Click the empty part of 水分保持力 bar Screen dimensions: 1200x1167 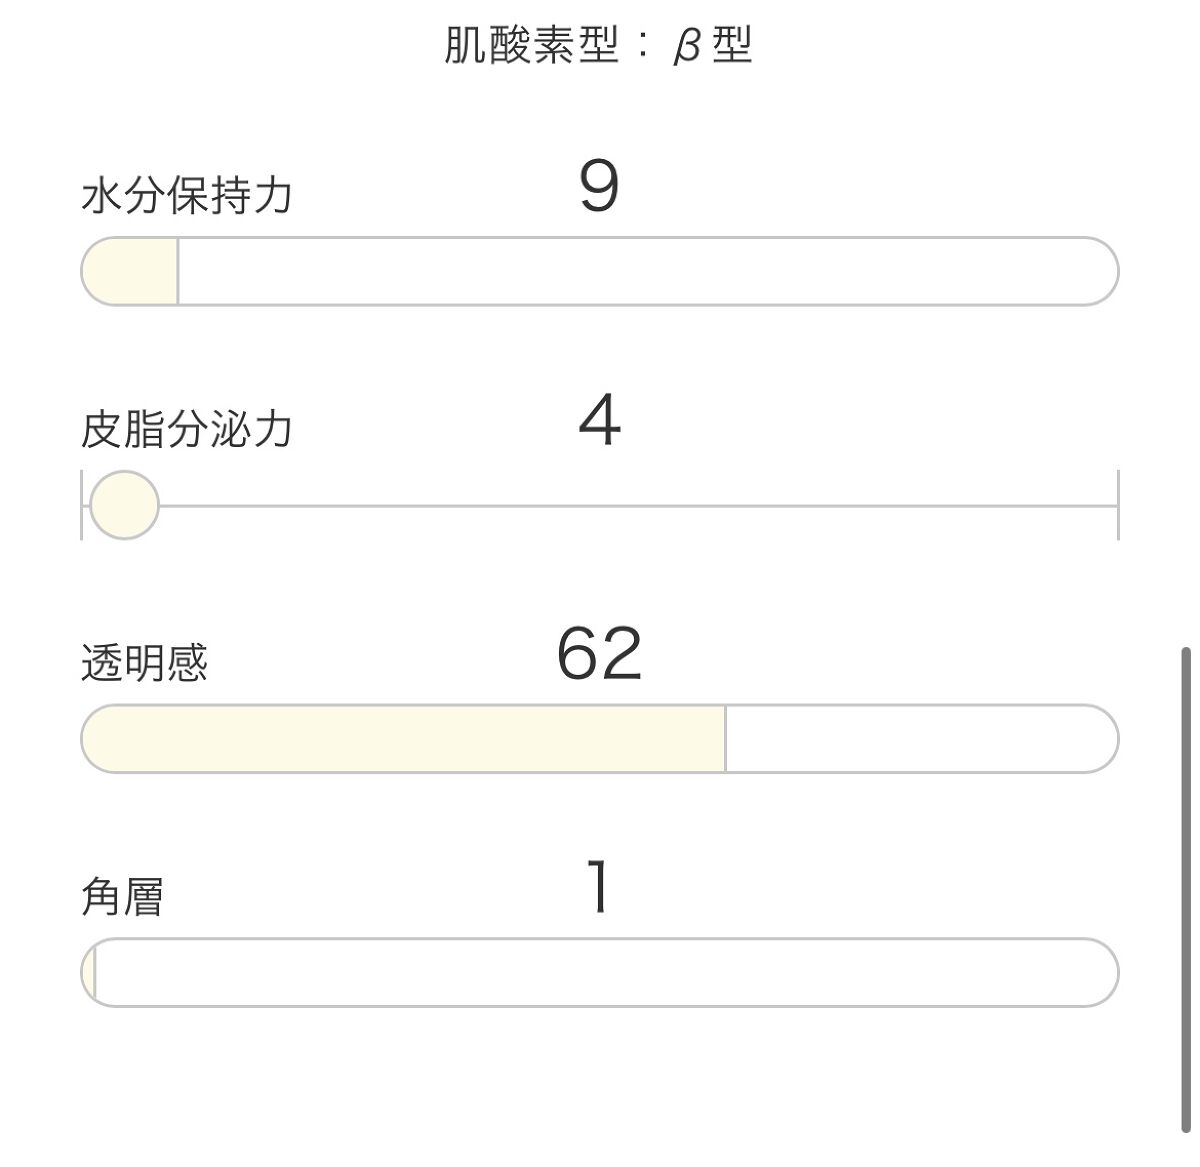pyautogui.click(x=646, y=271)
